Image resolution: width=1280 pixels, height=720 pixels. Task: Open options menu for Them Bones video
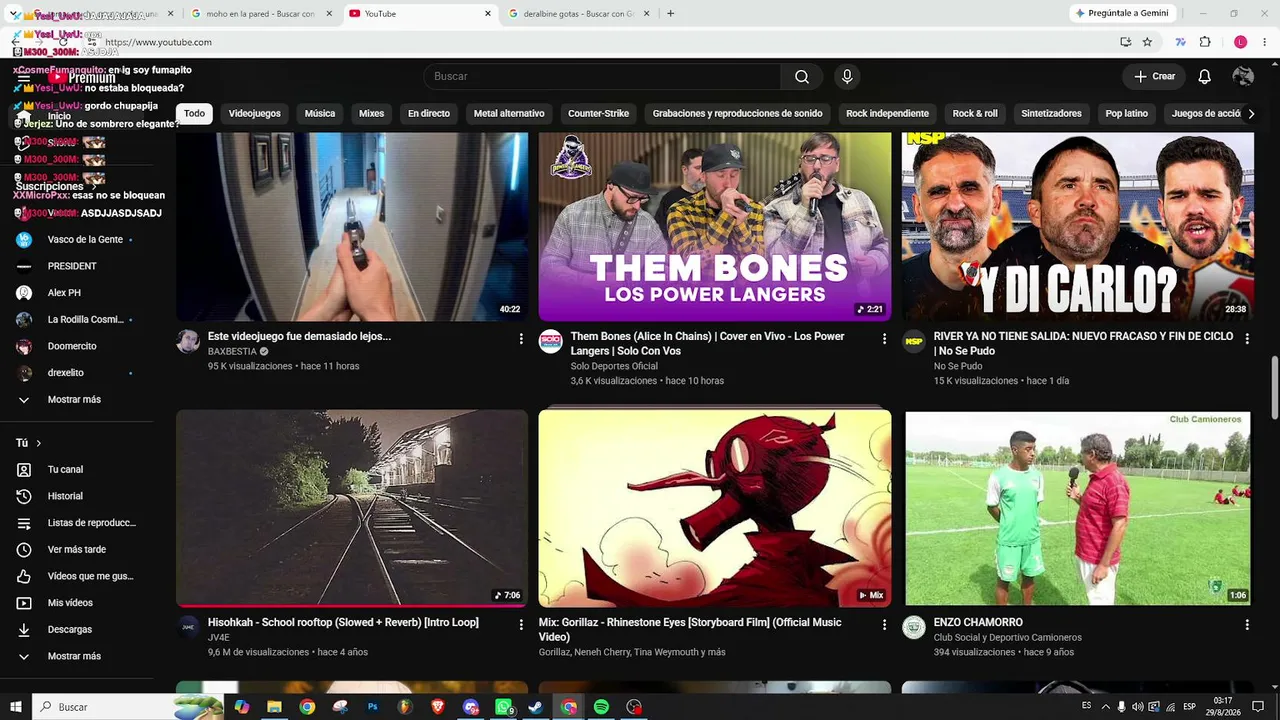(884, 339)
